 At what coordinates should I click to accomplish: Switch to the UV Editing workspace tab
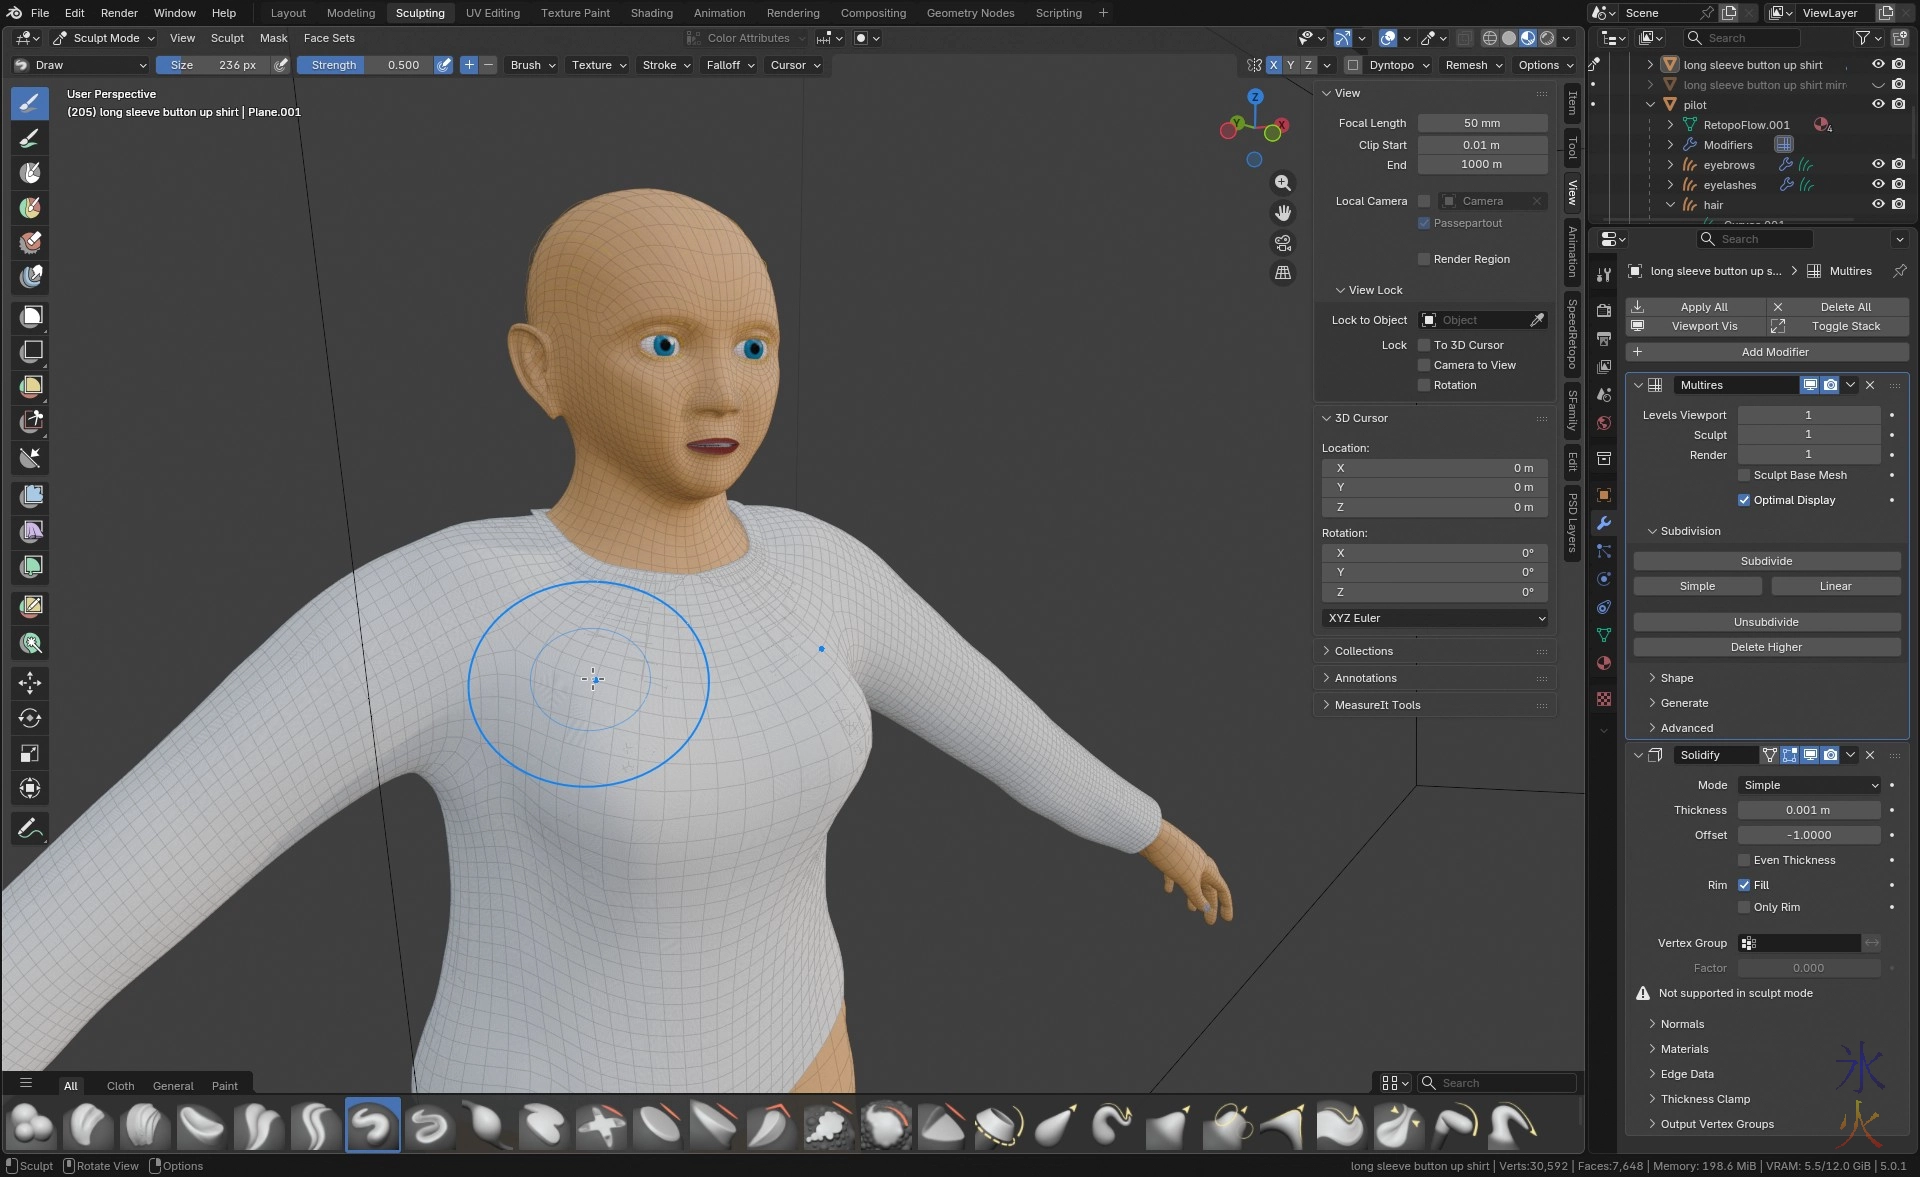[x=492, y=13]
